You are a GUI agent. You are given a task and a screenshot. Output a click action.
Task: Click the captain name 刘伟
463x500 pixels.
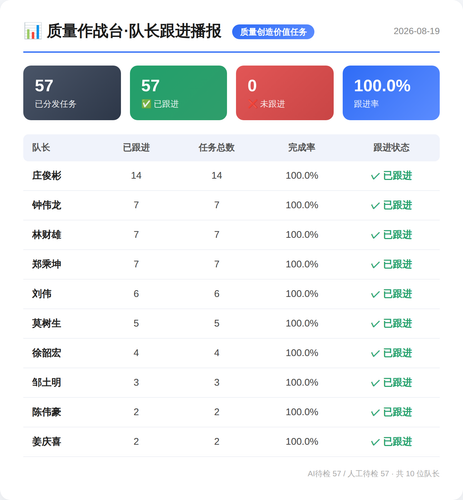42,294
